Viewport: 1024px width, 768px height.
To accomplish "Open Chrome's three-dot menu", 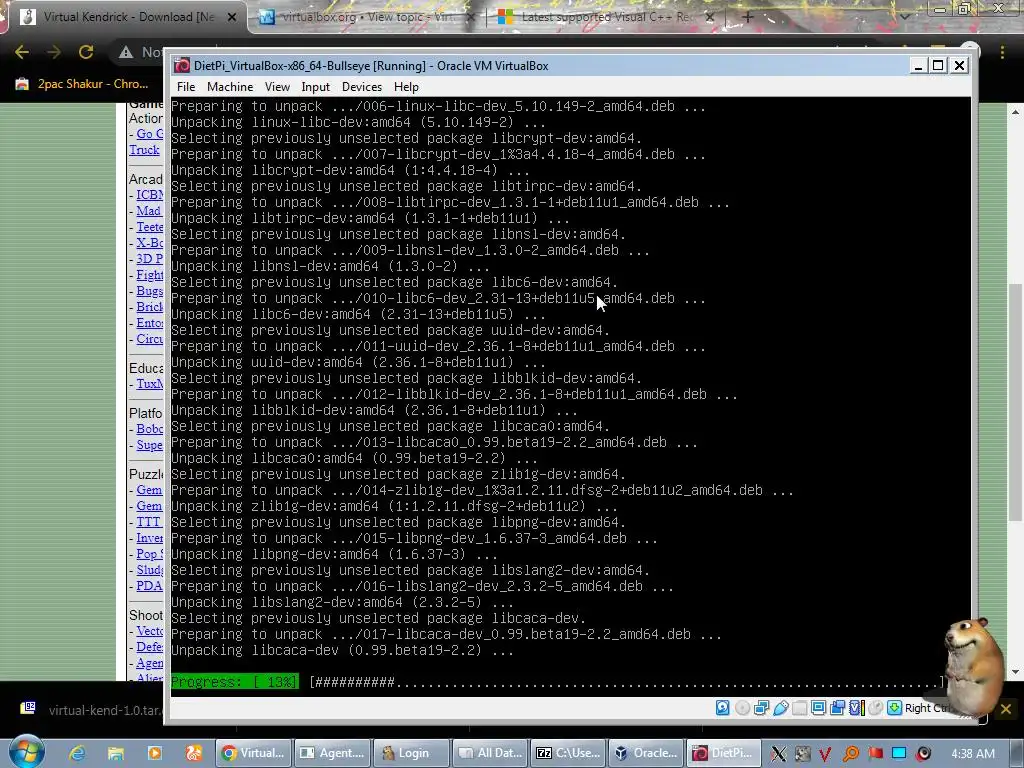I will click(1002, 52).
